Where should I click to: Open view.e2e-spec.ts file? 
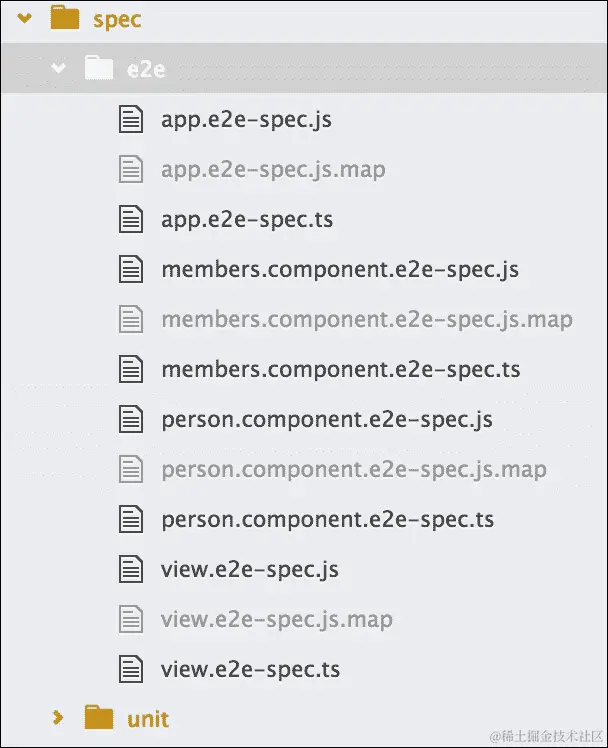[x=251, y=669]
